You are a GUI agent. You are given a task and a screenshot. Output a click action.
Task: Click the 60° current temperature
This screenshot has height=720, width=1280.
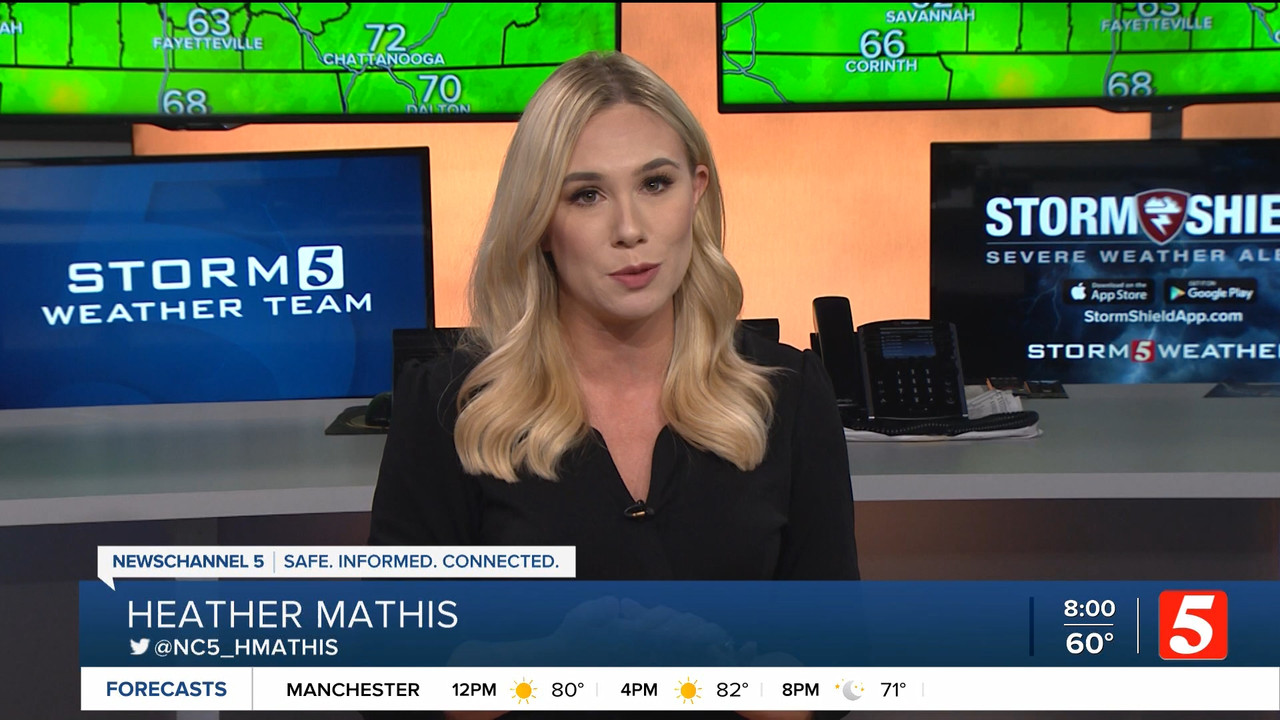[x=1089, y=644]
